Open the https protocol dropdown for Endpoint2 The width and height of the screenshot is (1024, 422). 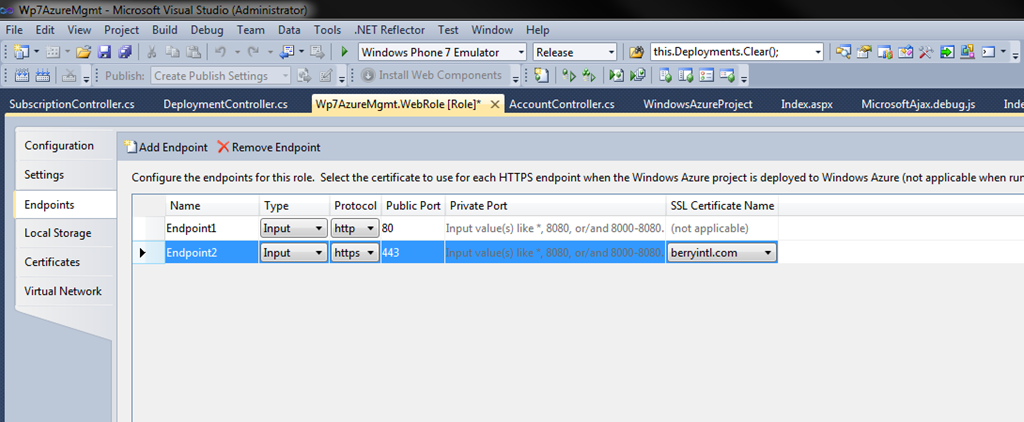[355, 253]
